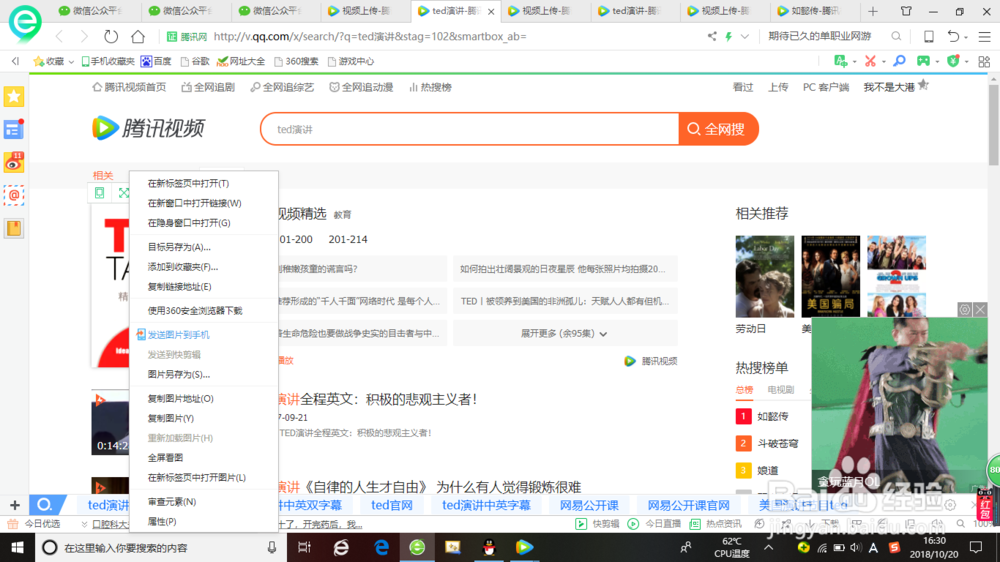Open 热搜榜 link
1000x562 pixels.
pos(430,87)
